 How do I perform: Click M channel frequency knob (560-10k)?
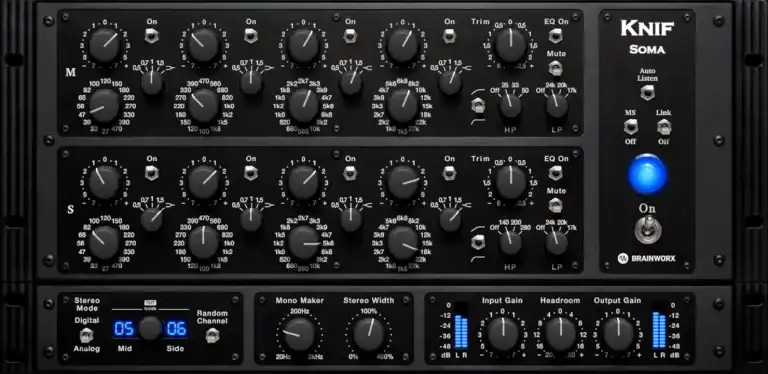coord(303,105)
